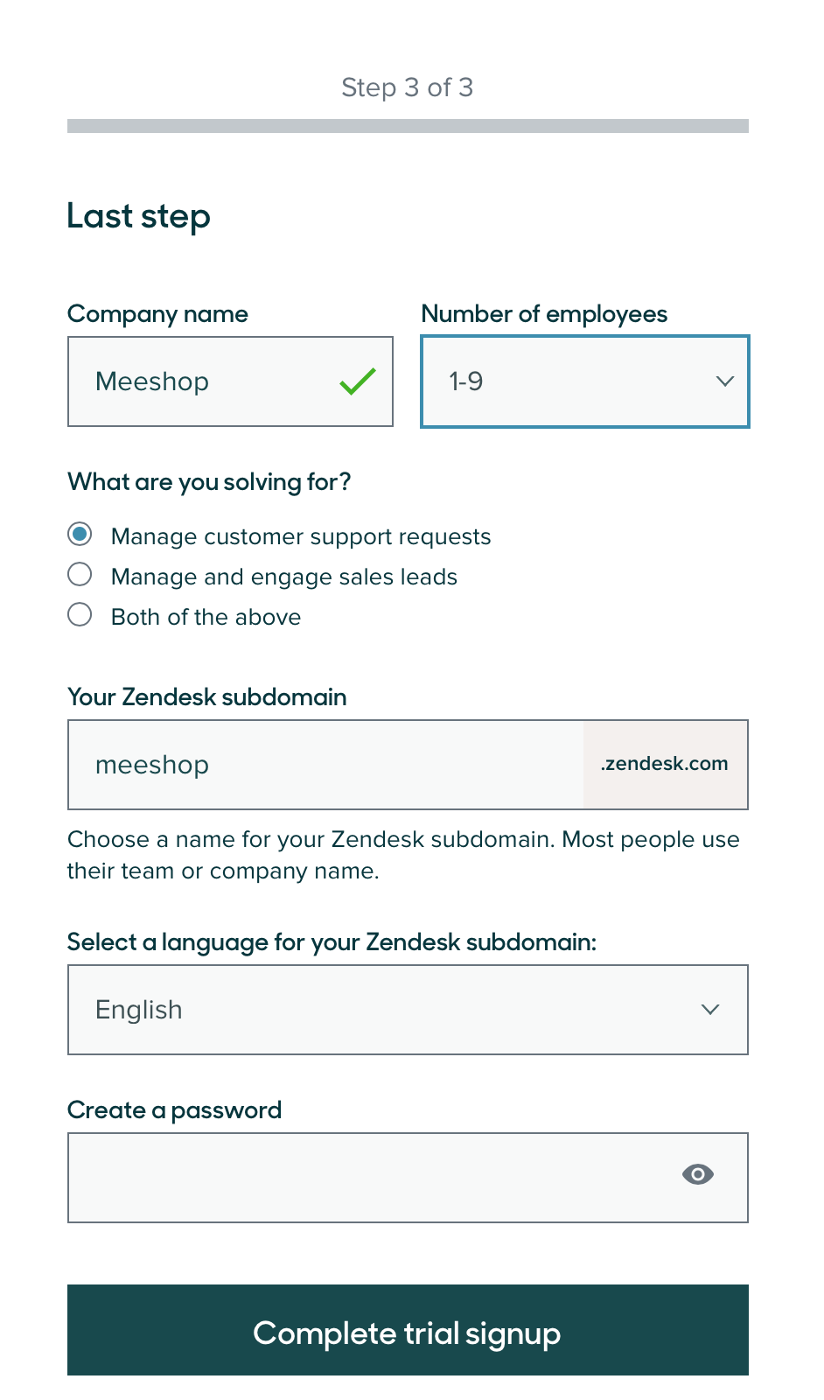Click the chevron arrow in employees dropdown

[725, 381]
